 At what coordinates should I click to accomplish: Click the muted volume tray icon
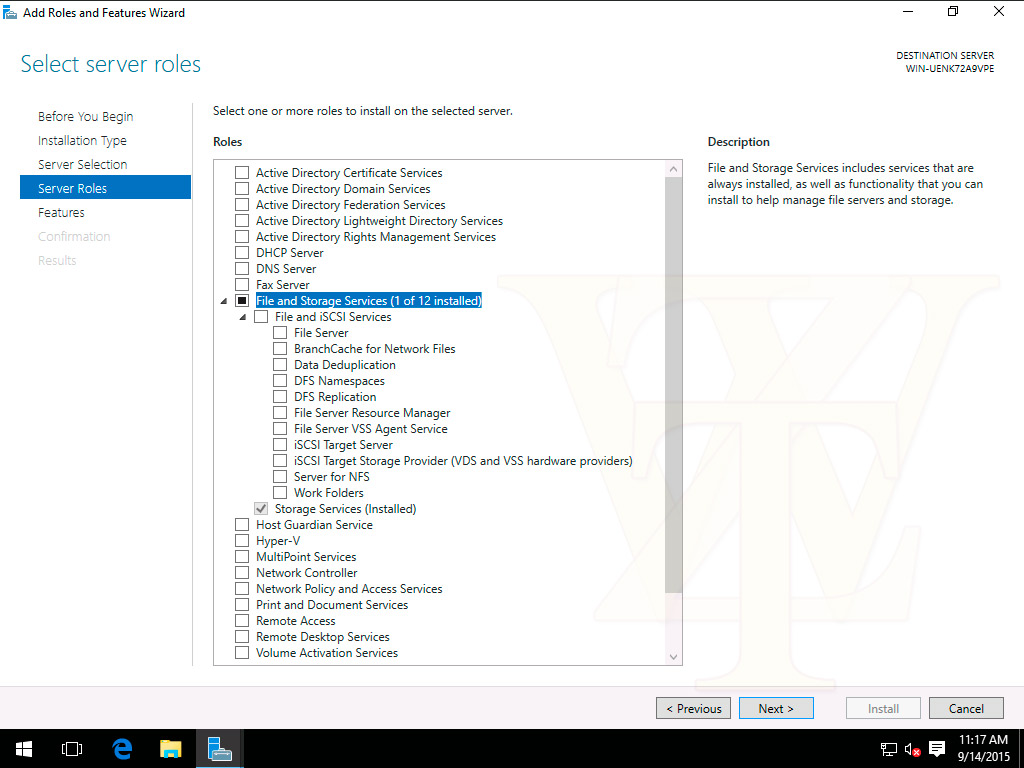pyautogui.click(x=912, y=749)
